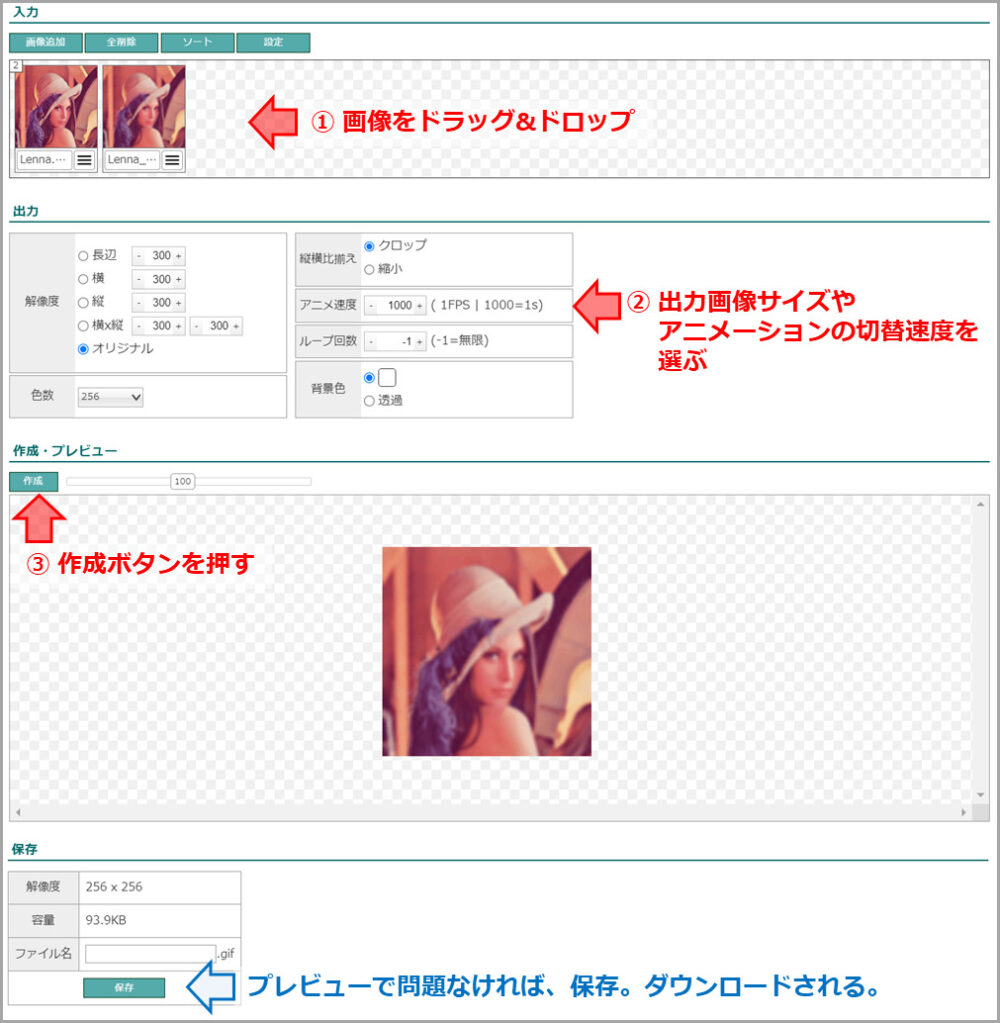Click the 保存 button
1000x1023 pixels.
pyautogui.click(x=124, y=988)
